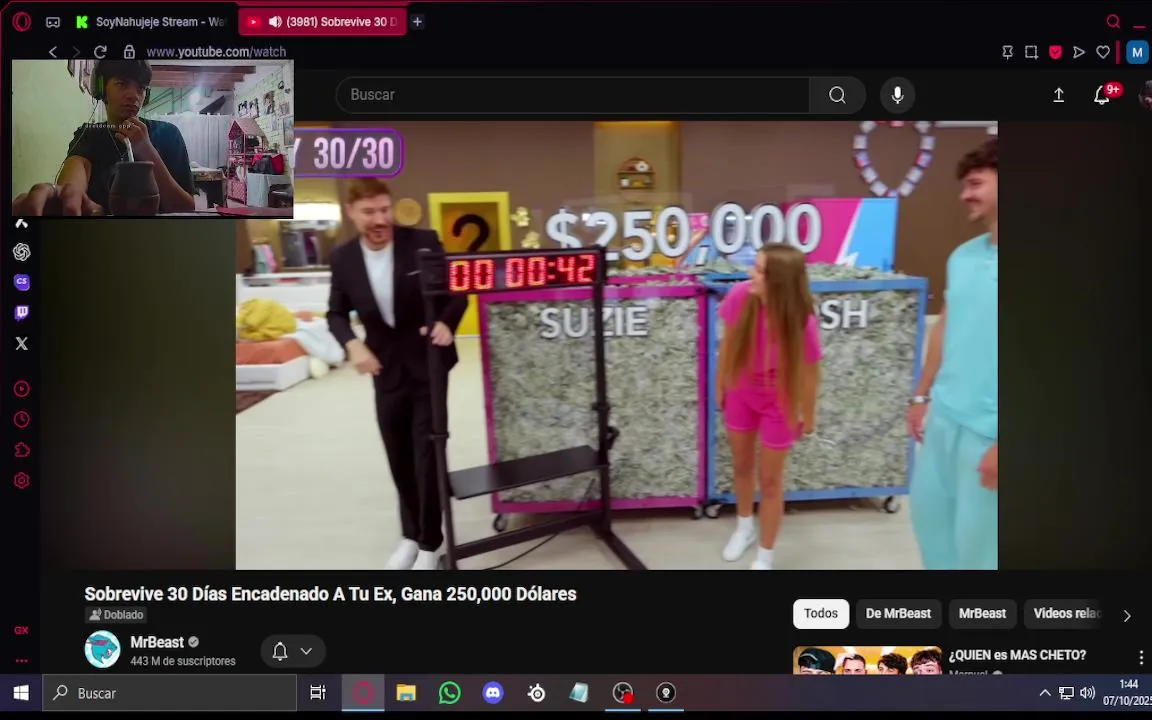Open a new browser tab
The width and height of the screenshot is (1152, 720).
point(417,22)
